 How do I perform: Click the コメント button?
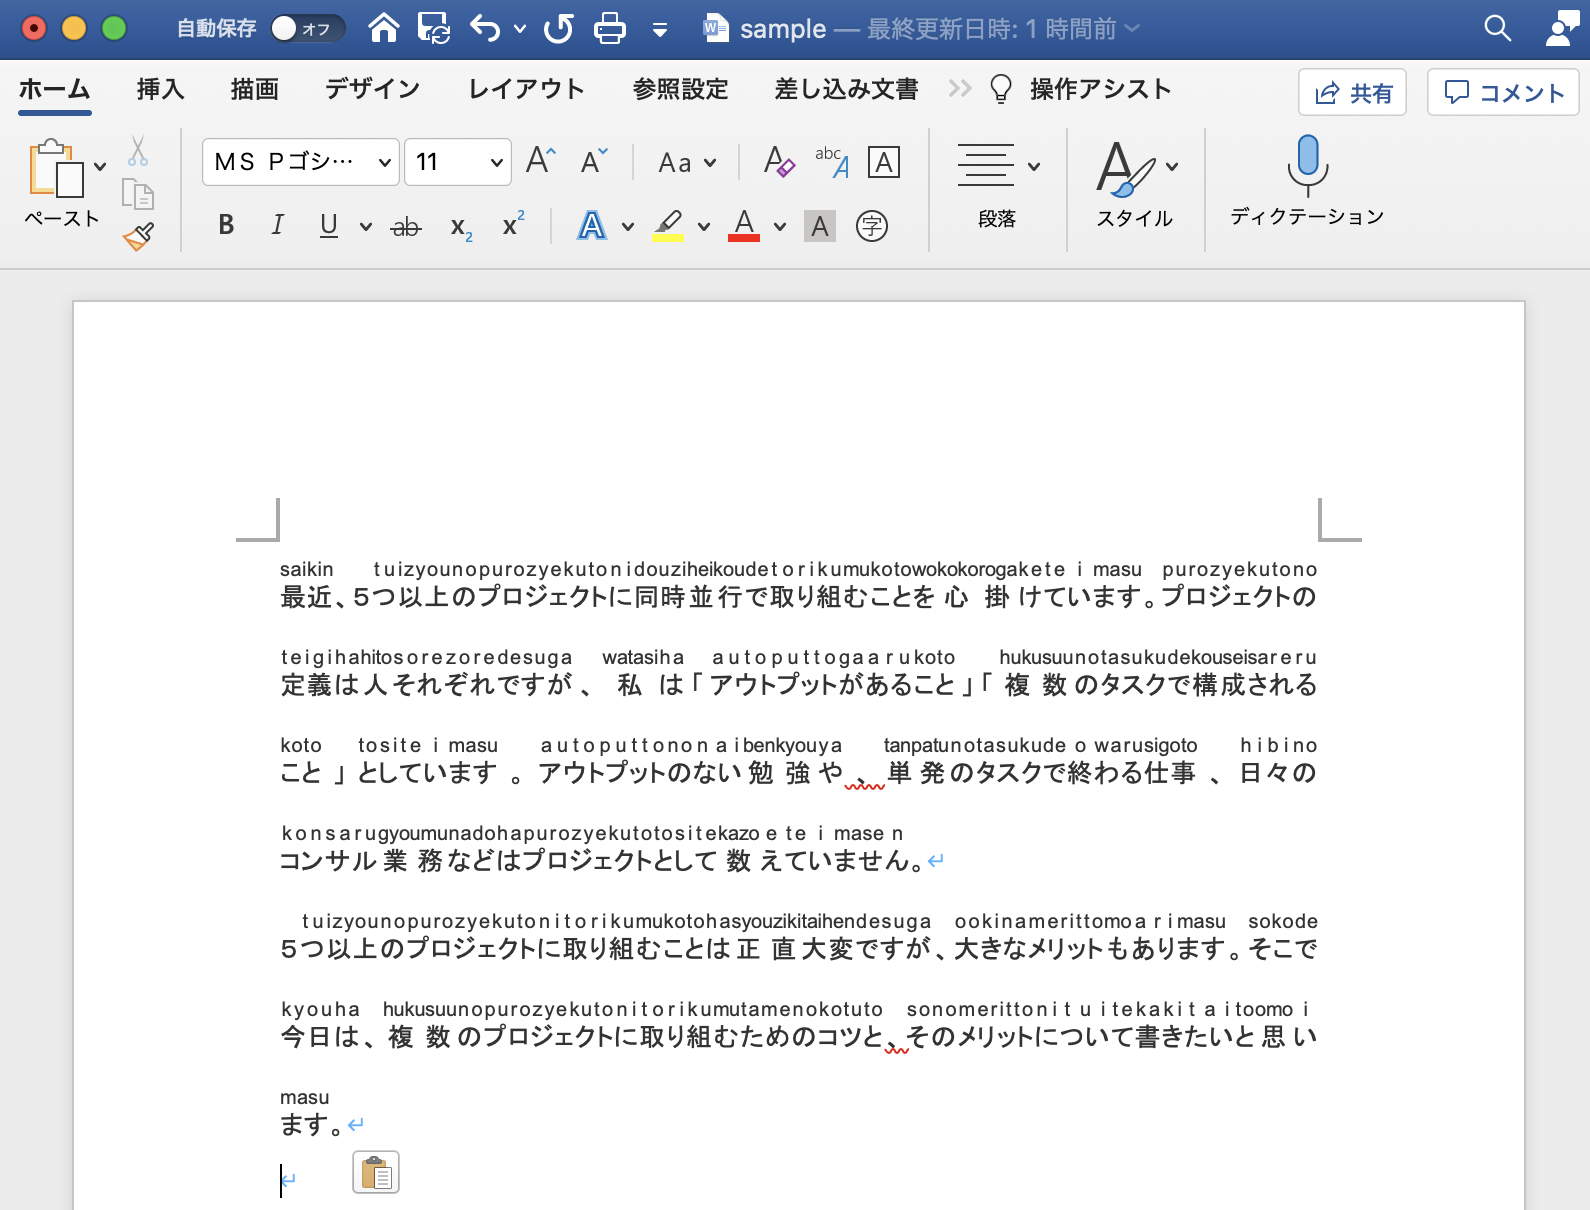click(x=1503, y=92)
